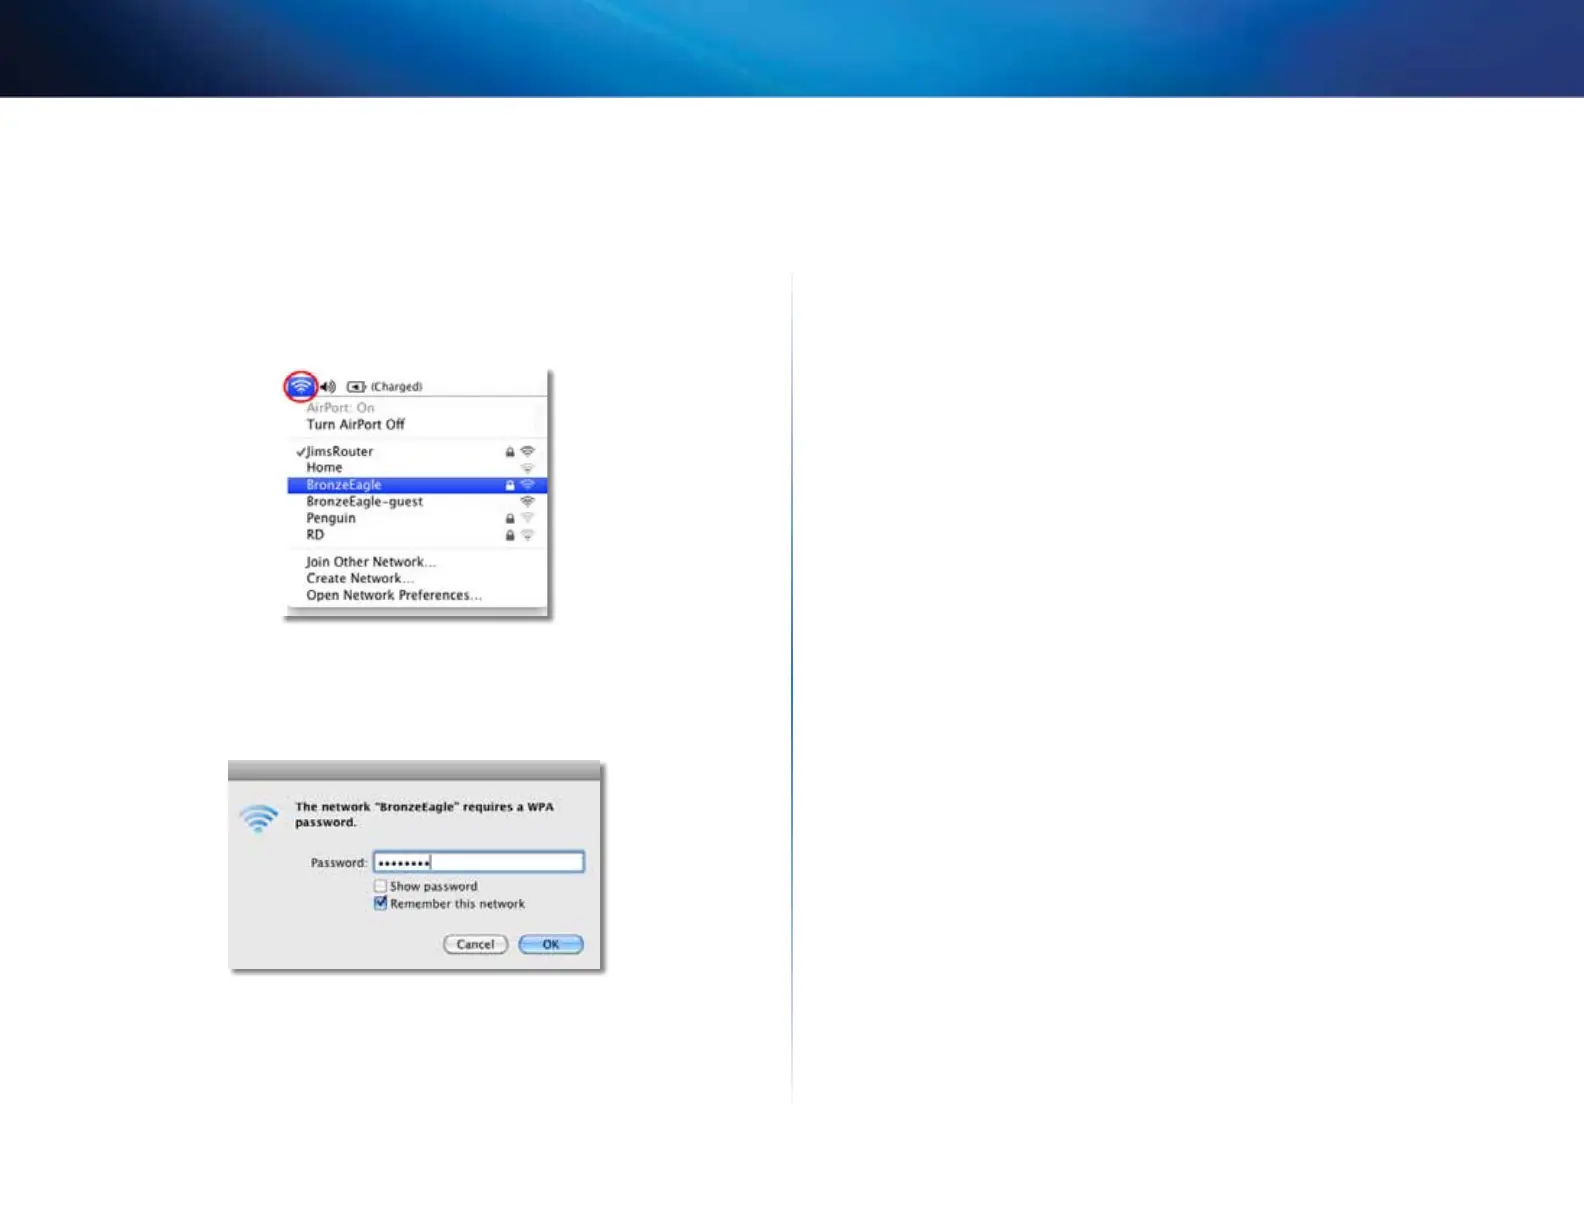Confirm the password with OK
The width and height of the screenshot is (1584, 1224).
click(551, 944)
